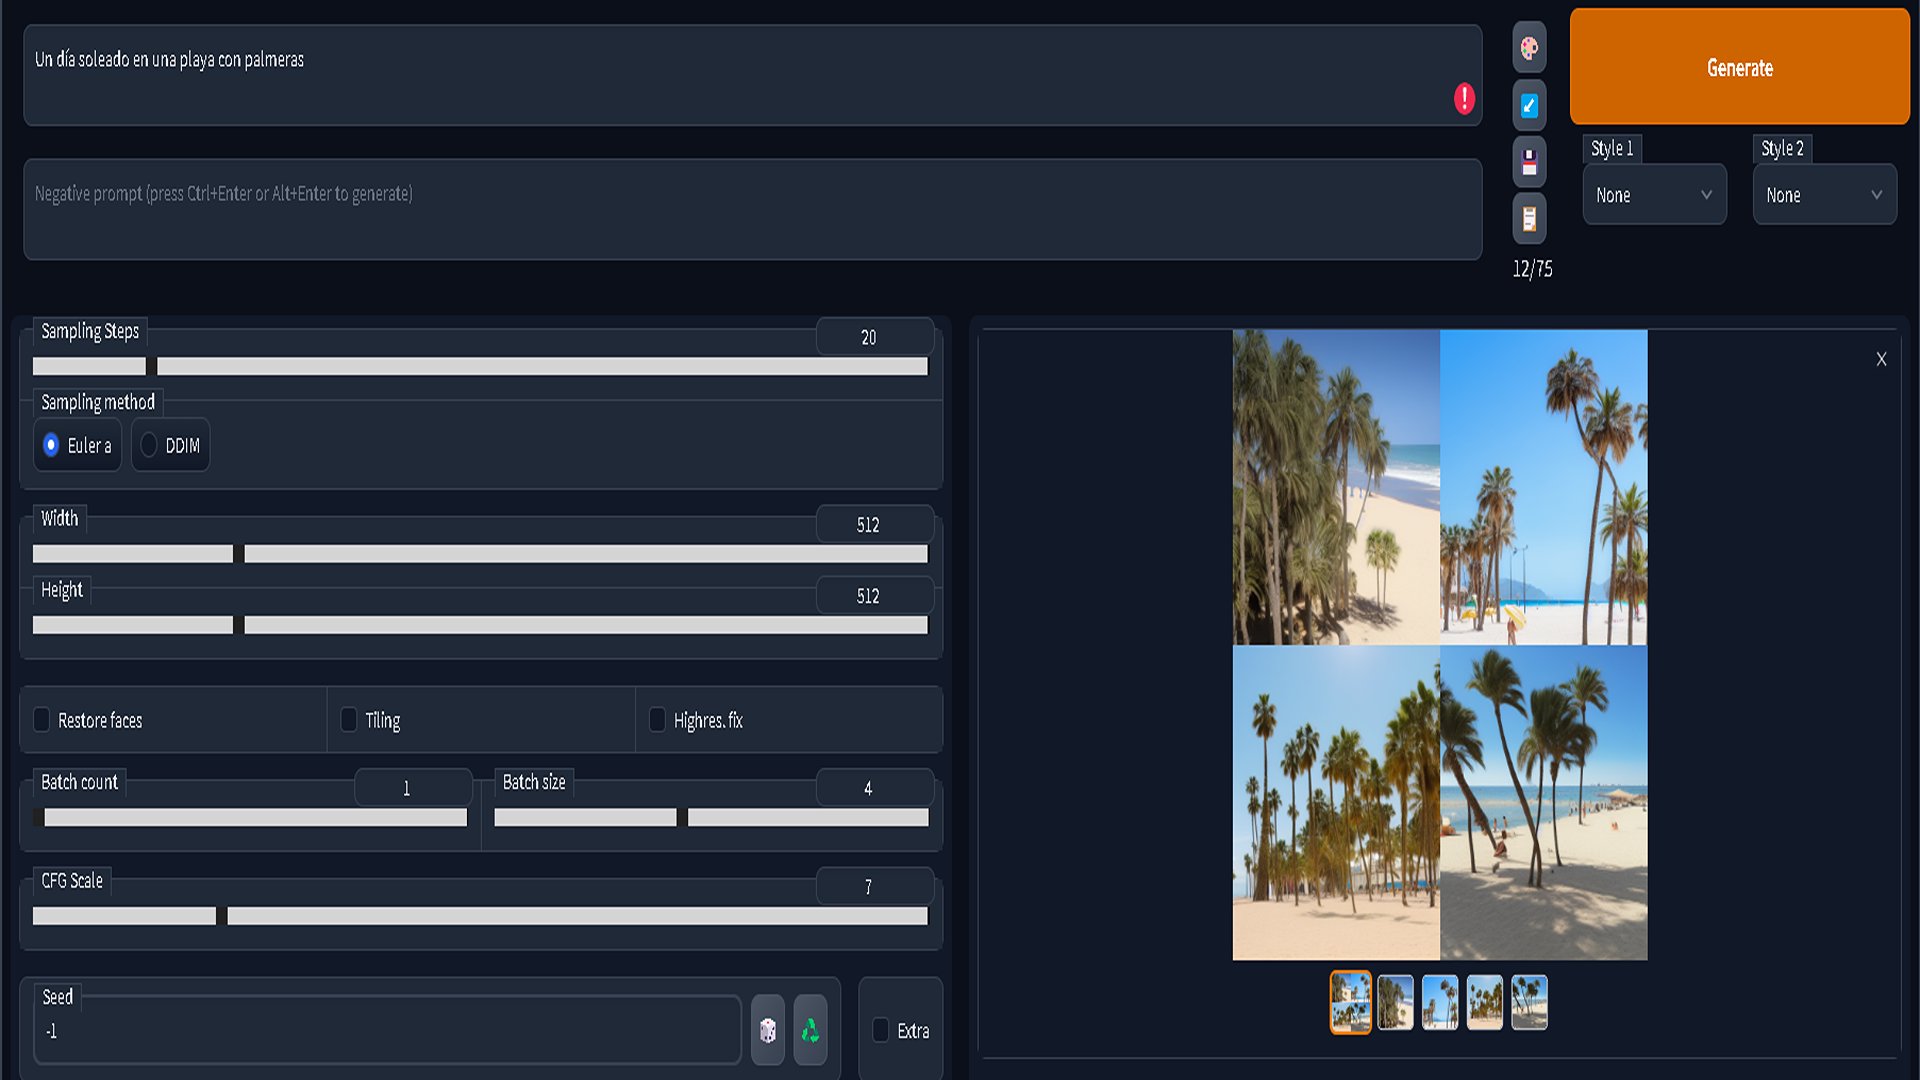Image resolution: width=1920 pixels, height=1080 pixels.
Task: Open the Style 1 dropdown
Action: (x=1654, y=195)
